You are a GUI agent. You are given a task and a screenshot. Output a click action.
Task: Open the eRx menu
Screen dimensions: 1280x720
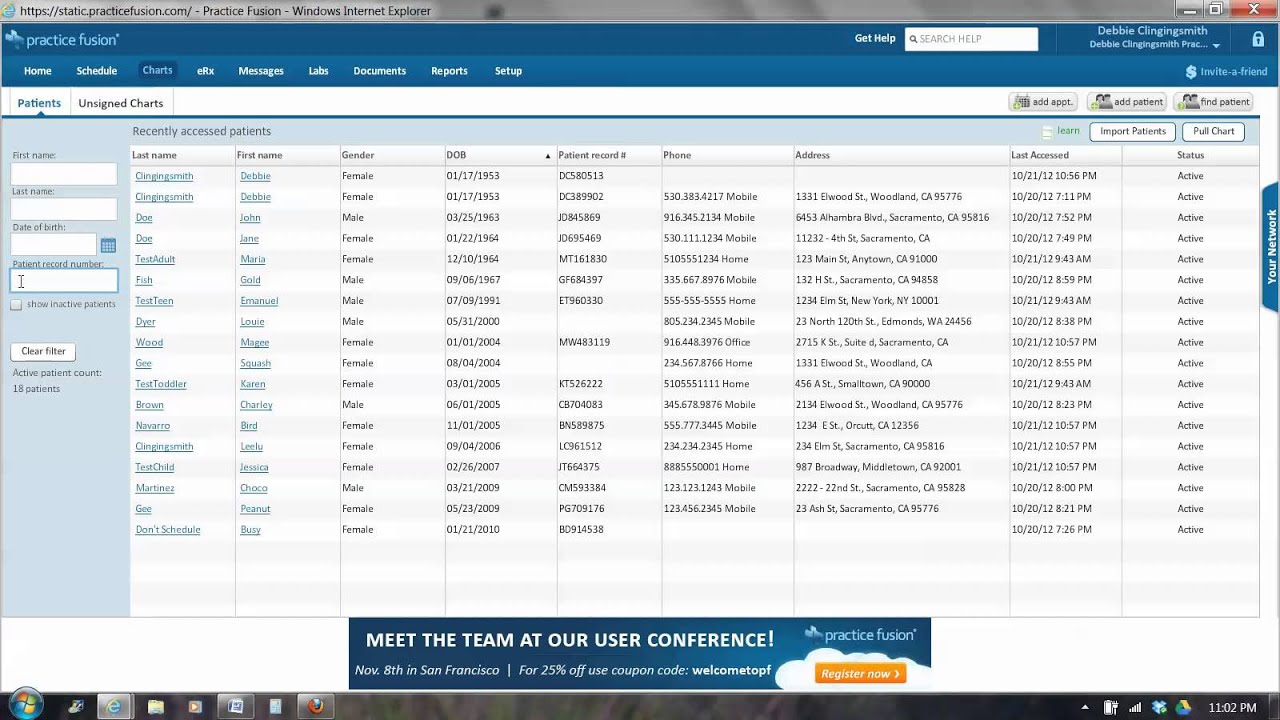point(205,71)
